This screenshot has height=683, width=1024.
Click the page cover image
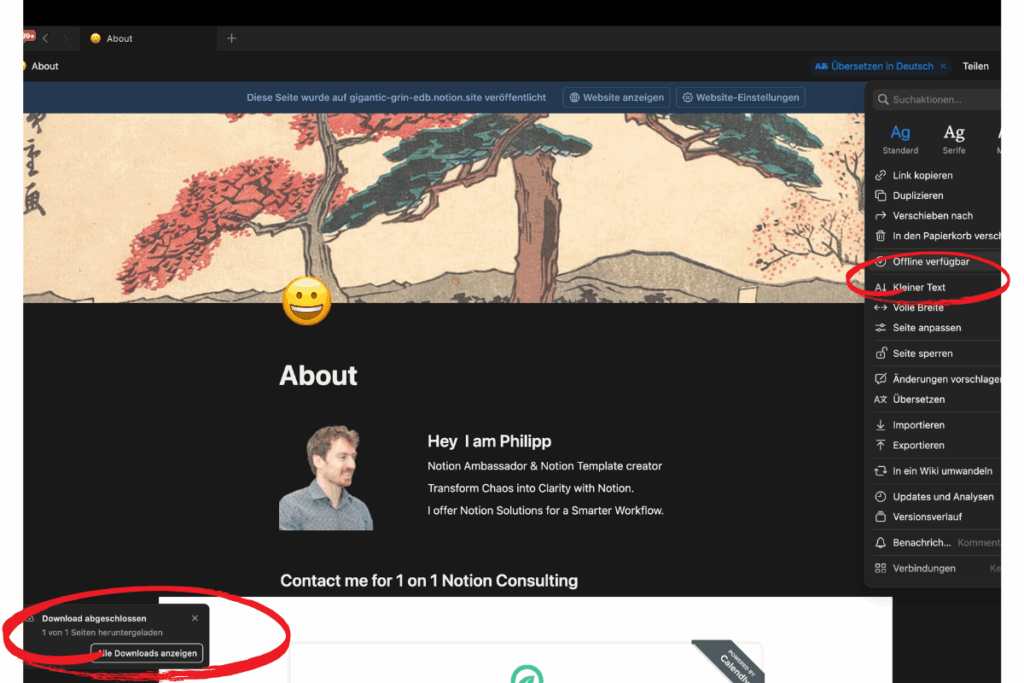(x=444, y=208)
